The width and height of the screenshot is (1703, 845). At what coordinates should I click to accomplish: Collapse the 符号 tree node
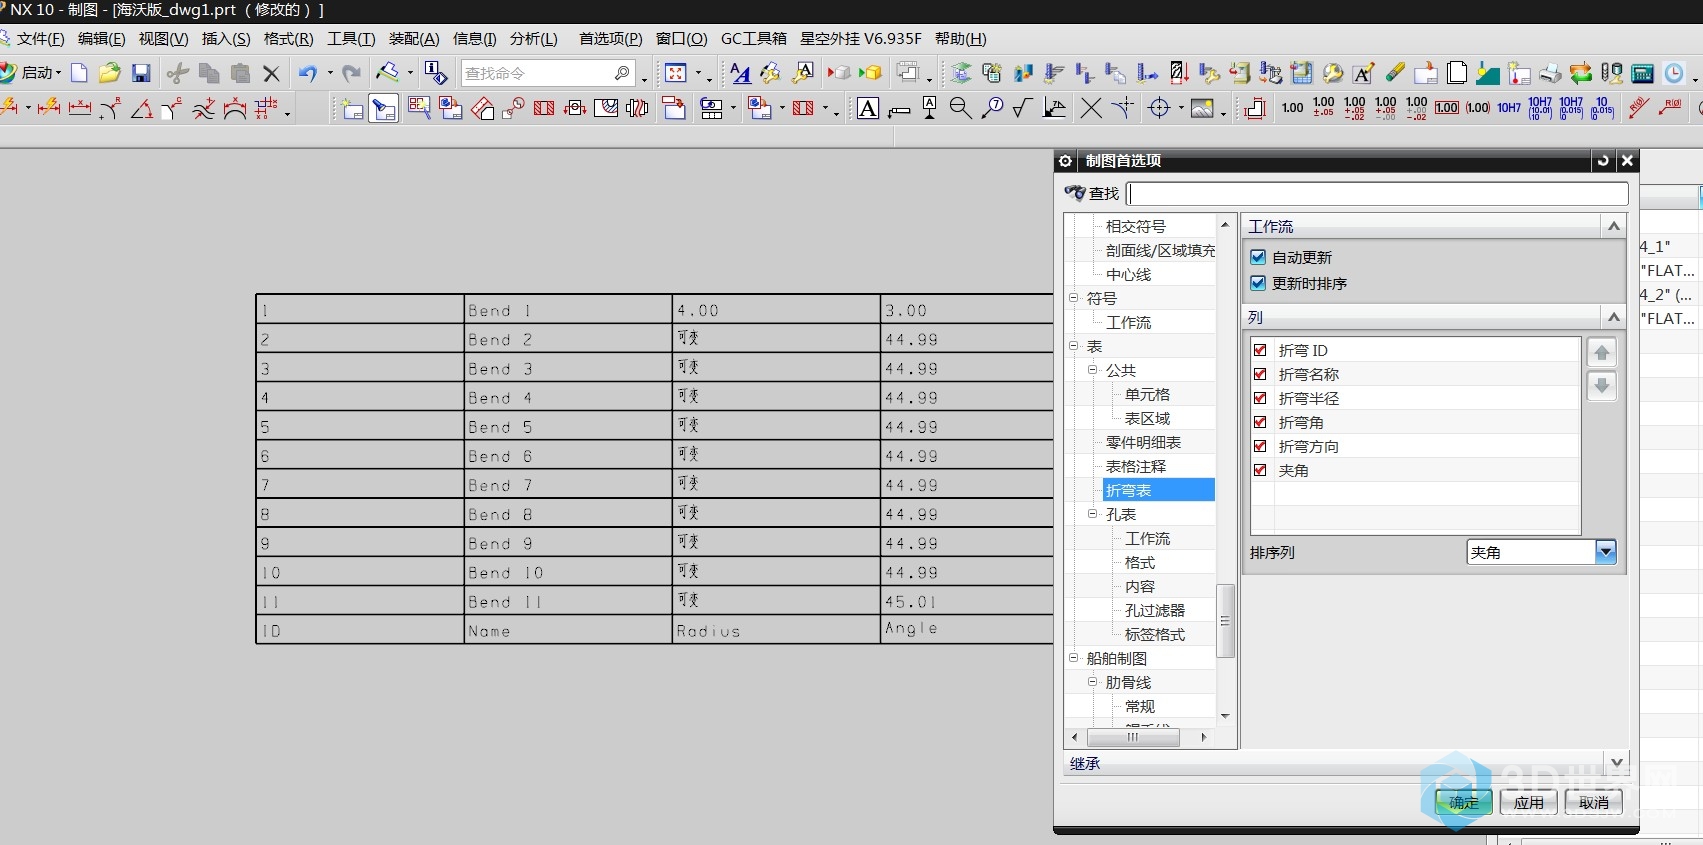(1073, 298)
